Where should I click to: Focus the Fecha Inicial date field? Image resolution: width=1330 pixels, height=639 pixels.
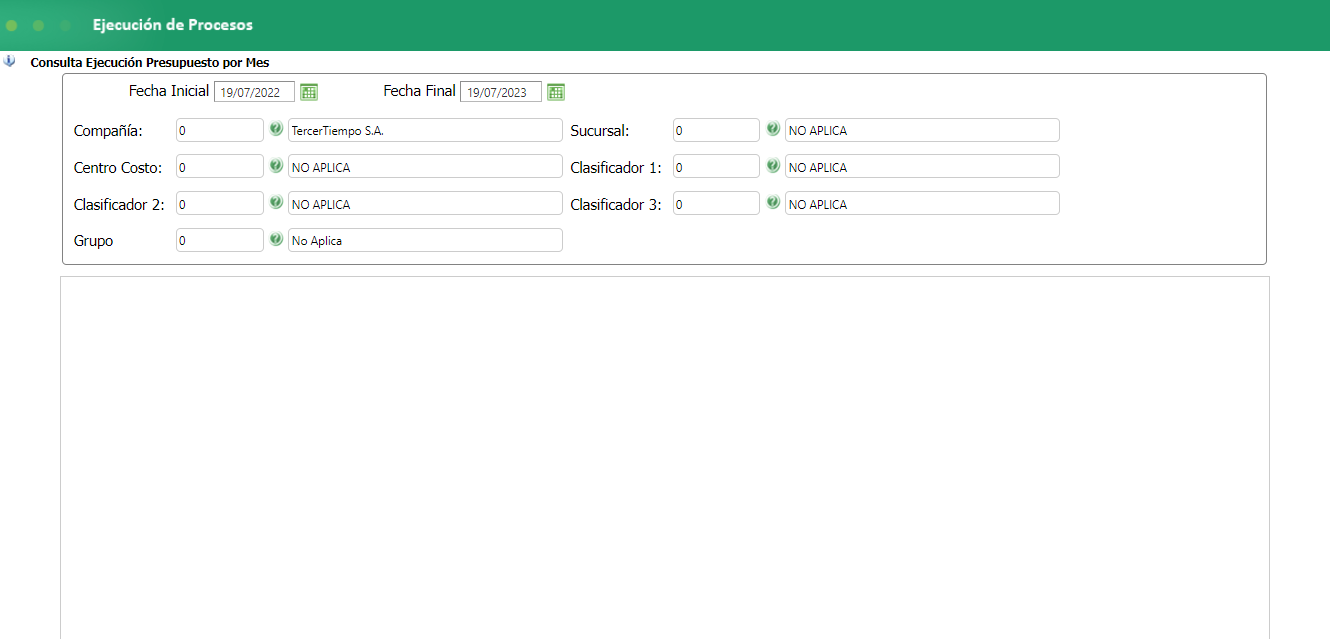(x=254, y=92)
